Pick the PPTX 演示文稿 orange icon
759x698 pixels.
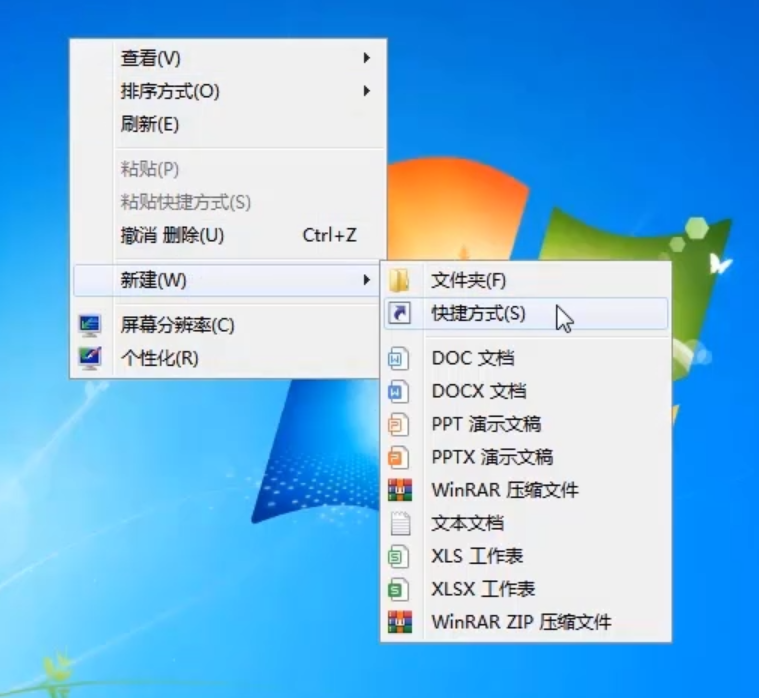[399, 457]
